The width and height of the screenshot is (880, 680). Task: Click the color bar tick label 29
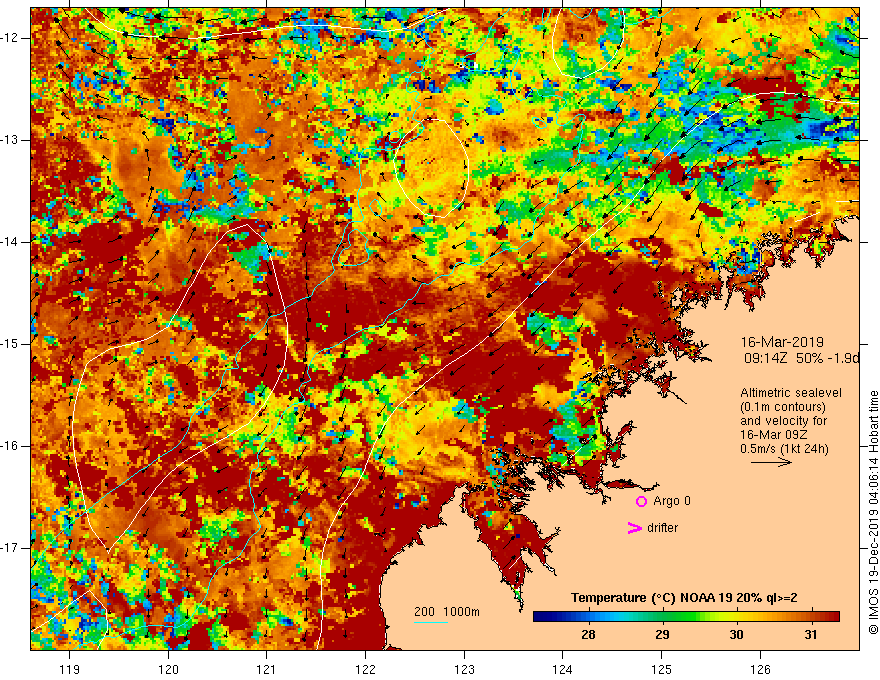(x=662, y=635)
